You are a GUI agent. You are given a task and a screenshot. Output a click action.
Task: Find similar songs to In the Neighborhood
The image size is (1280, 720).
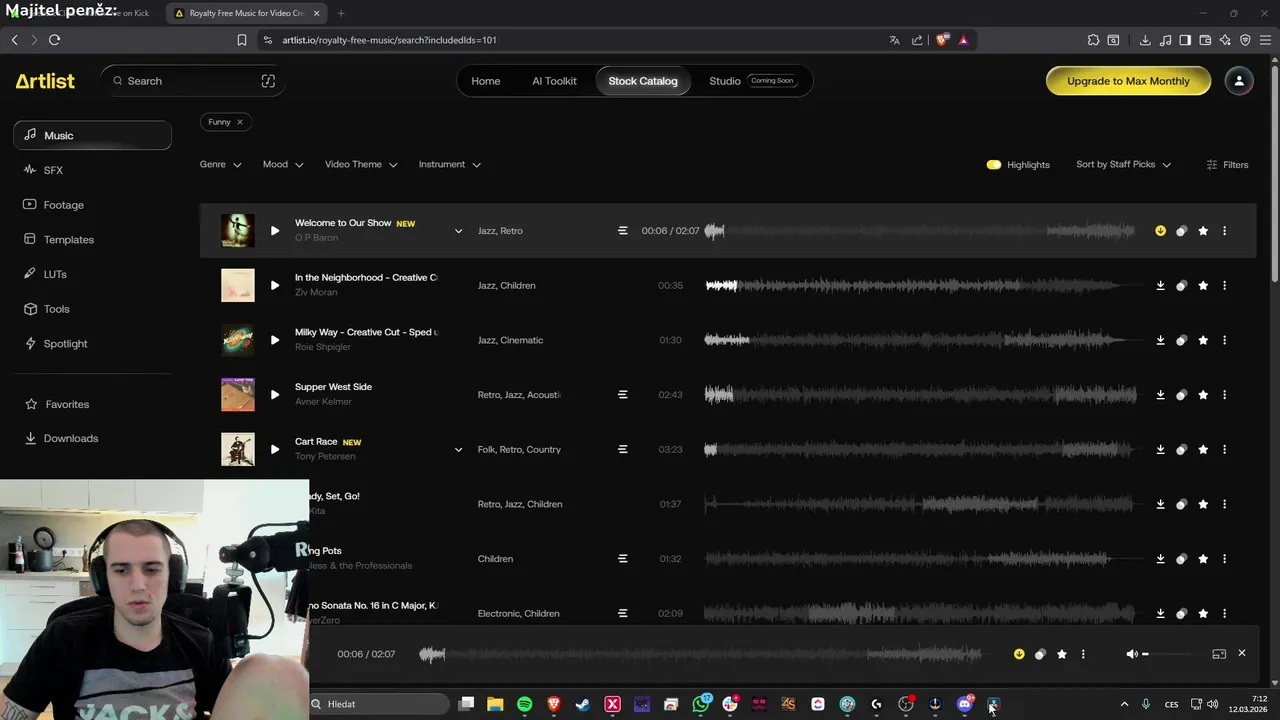[1181, 286]
